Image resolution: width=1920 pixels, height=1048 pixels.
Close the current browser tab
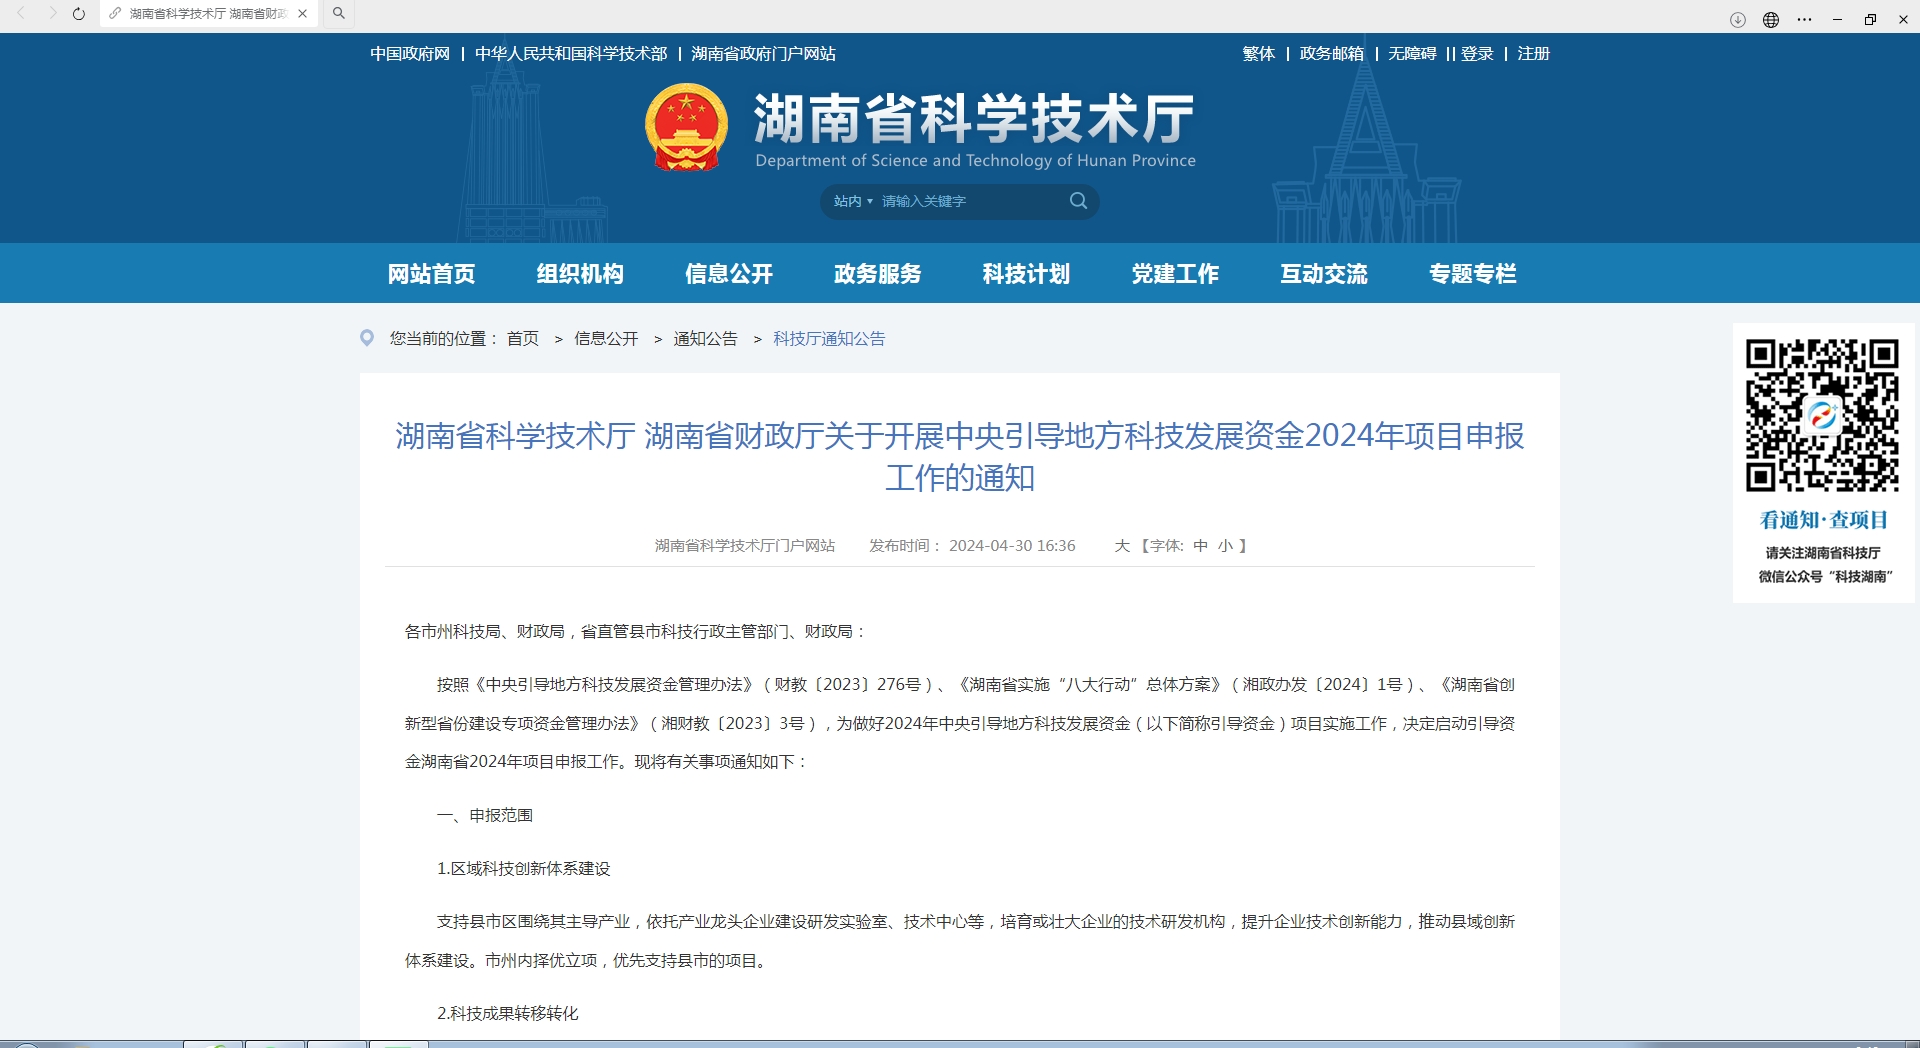click(x=302, y=14)
